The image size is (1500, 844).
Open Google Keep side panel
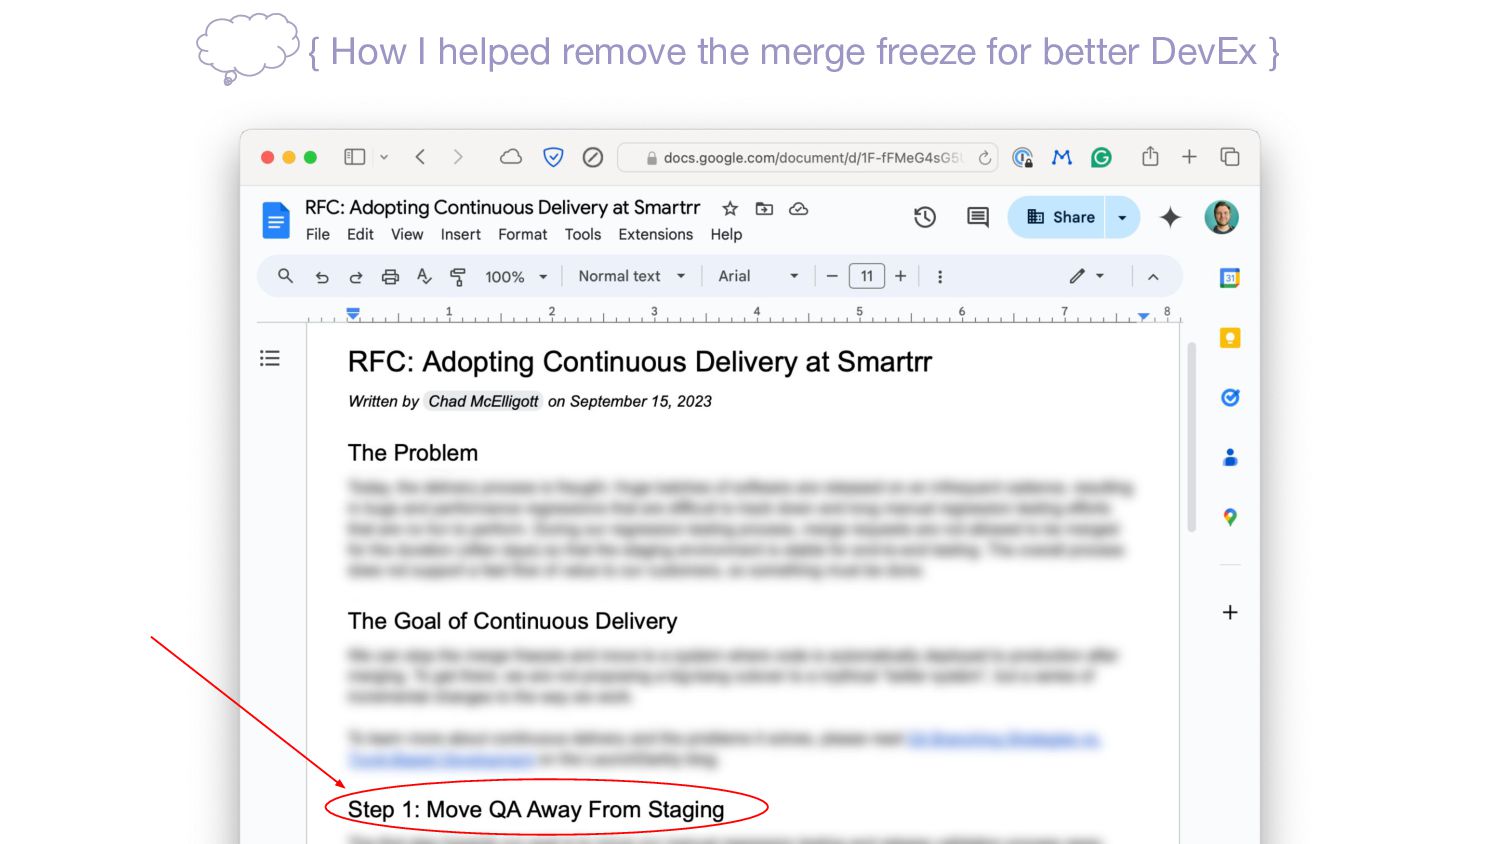1230,338
